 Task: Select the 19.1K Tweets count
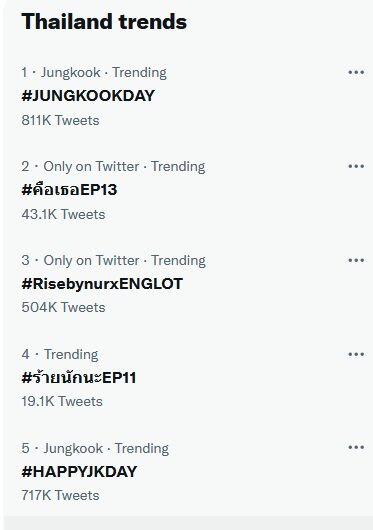62,401
